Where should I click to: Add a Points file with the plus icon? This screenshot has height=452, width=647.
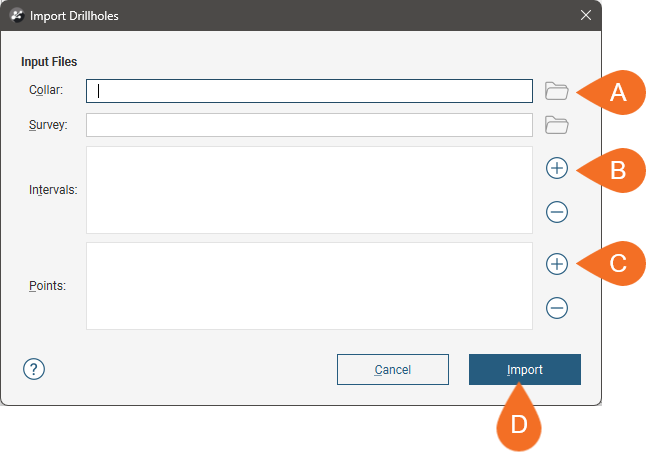pyautogui.click(x=557, y=264)
